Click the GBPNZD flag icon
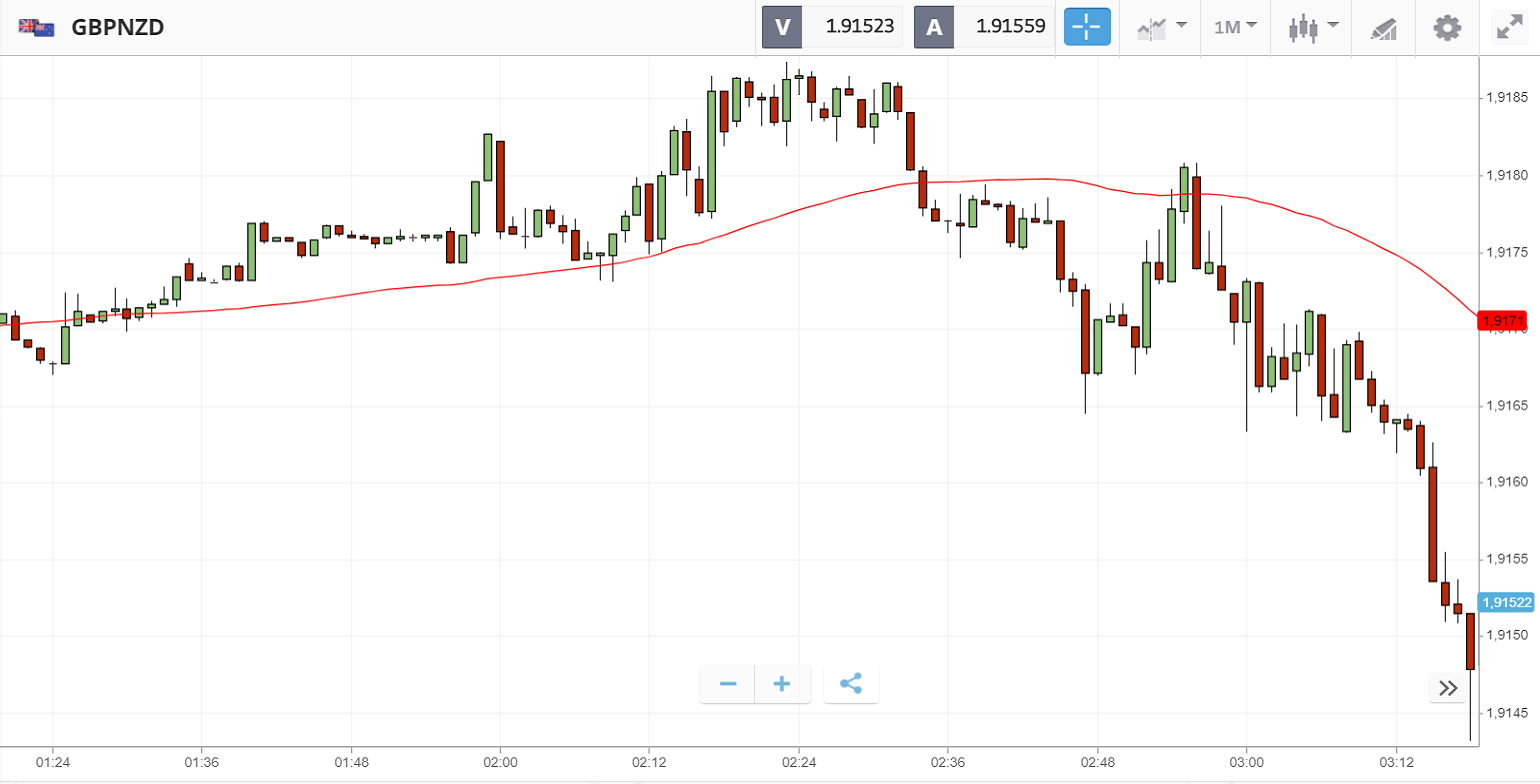This screenshot has width=1540, height=784. pyautogui.click(x=36, y=27)
